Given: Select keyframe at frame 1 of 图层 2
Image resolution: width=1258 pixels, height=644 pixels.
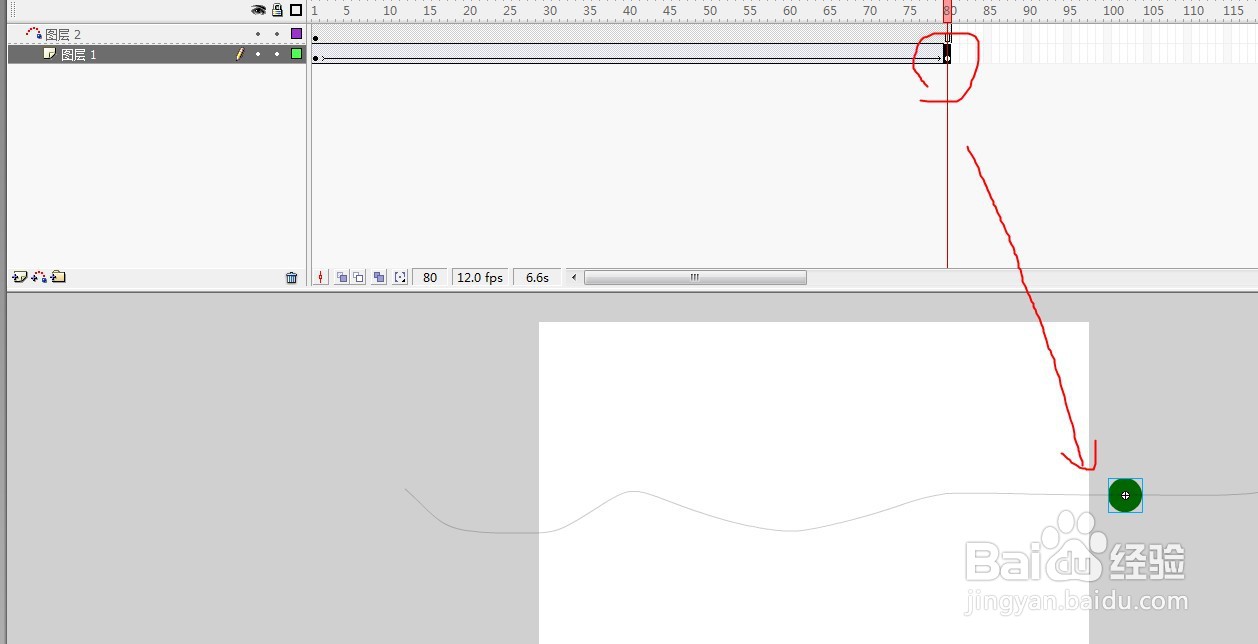Looking at the screenshot, I should pos(316,35).
